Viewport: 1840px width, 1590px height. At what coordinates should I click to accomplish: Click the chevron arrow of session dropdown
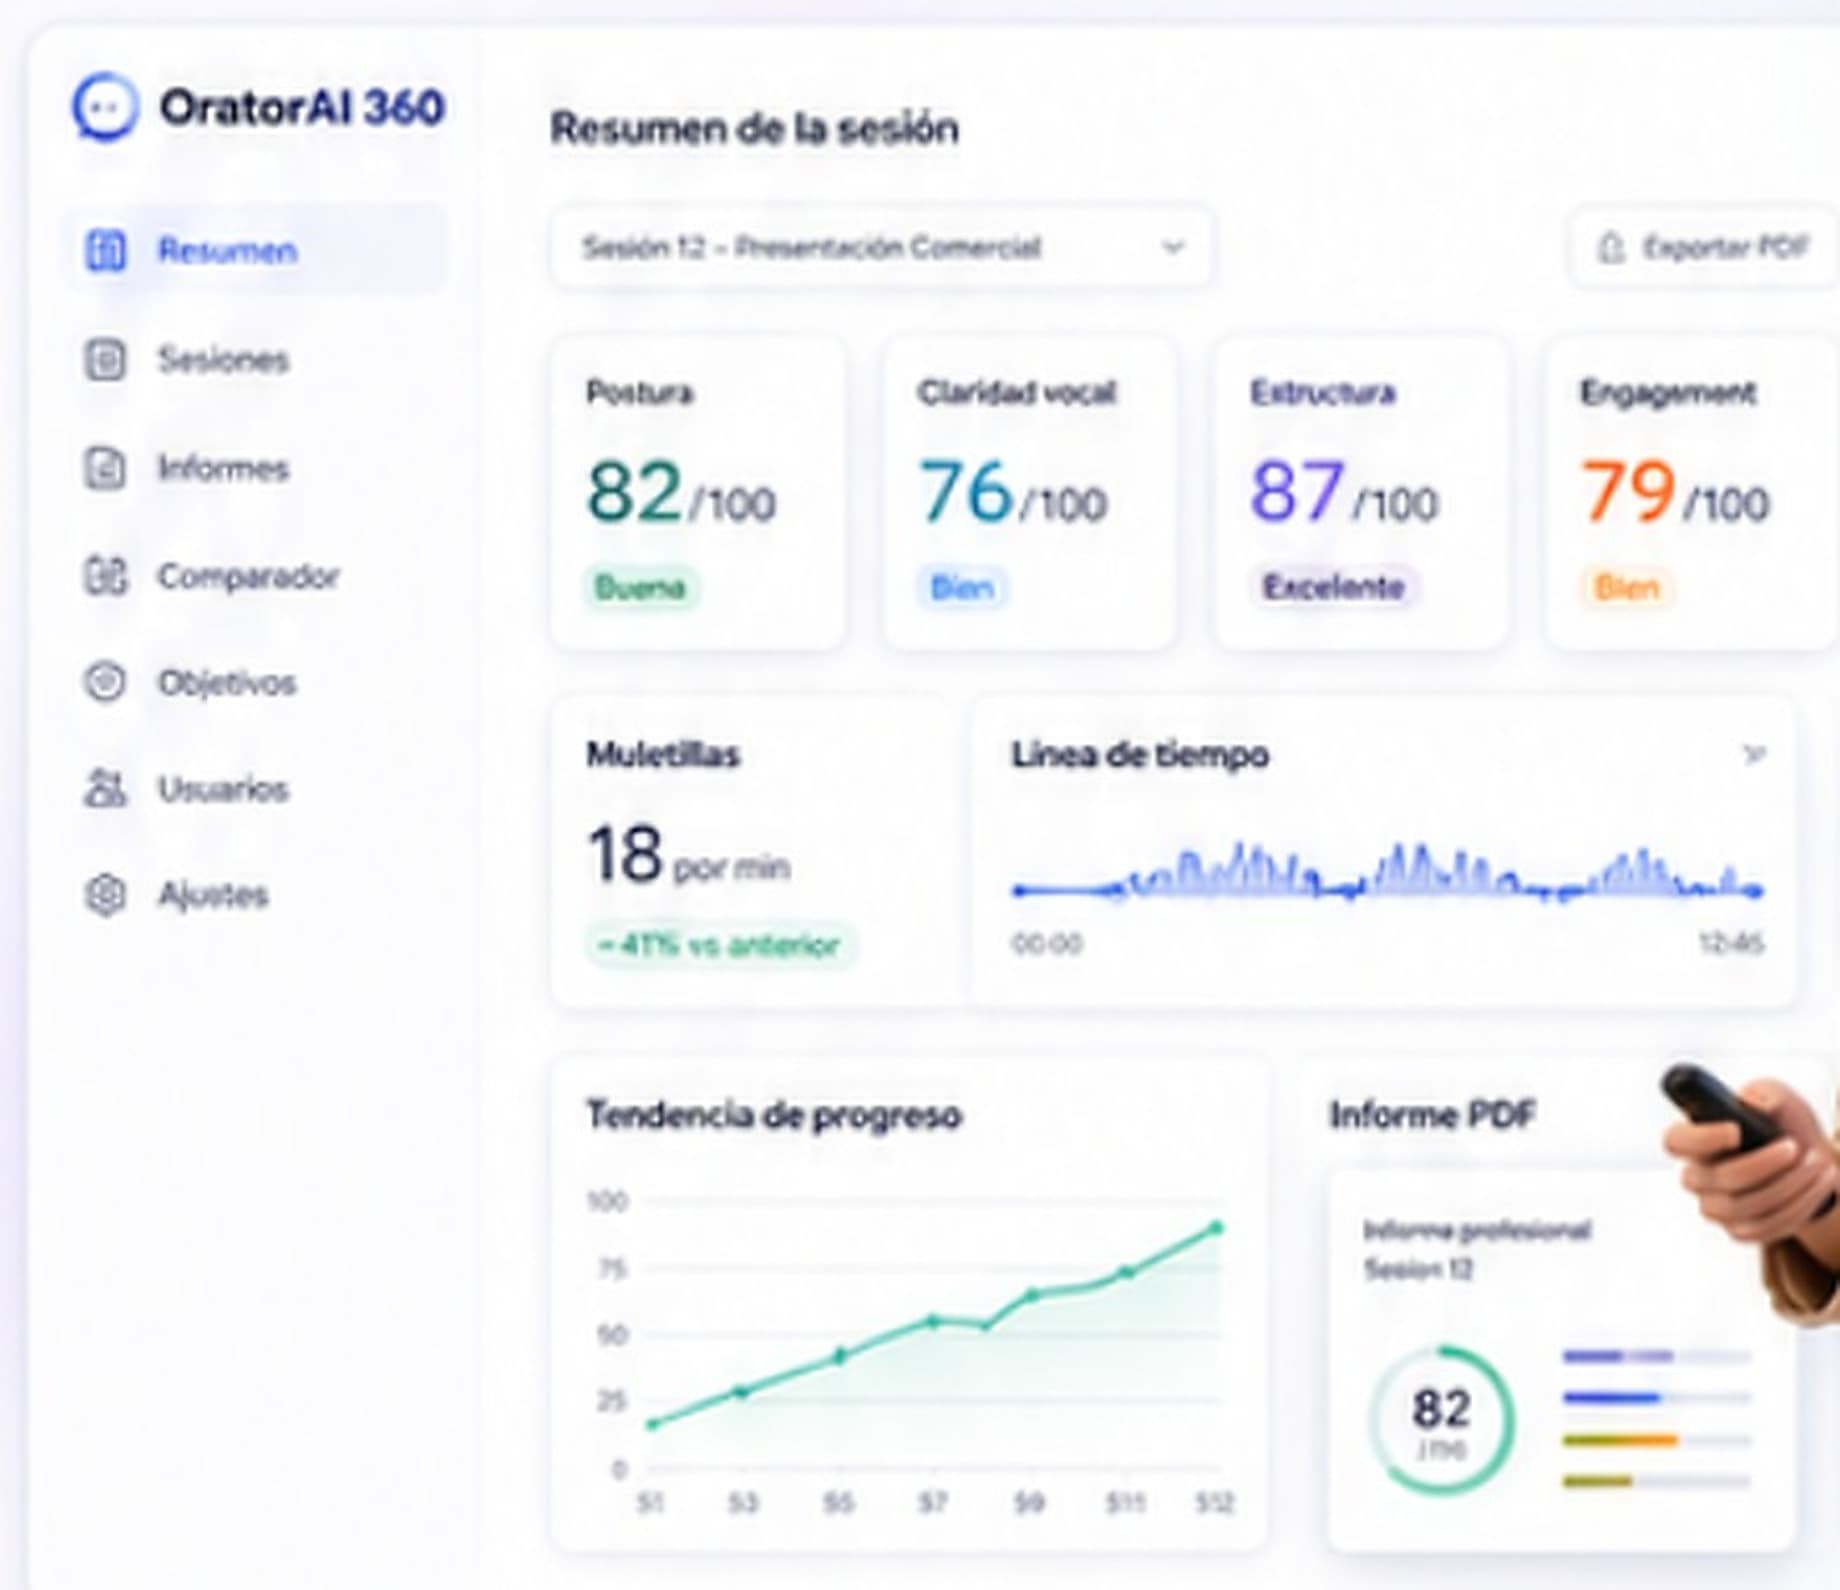pyautogui.click(x=1173, y=247)
